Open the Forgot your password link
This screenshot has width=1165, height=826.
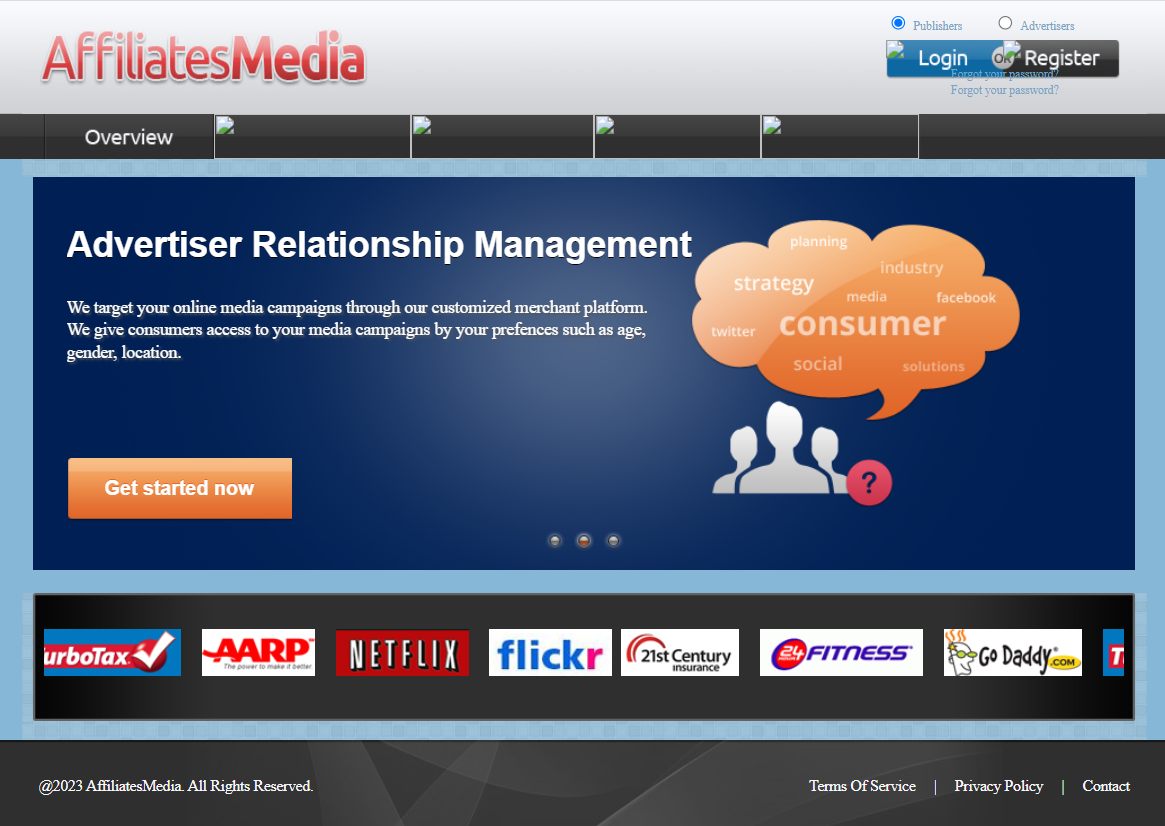(x=1004, y=89)
